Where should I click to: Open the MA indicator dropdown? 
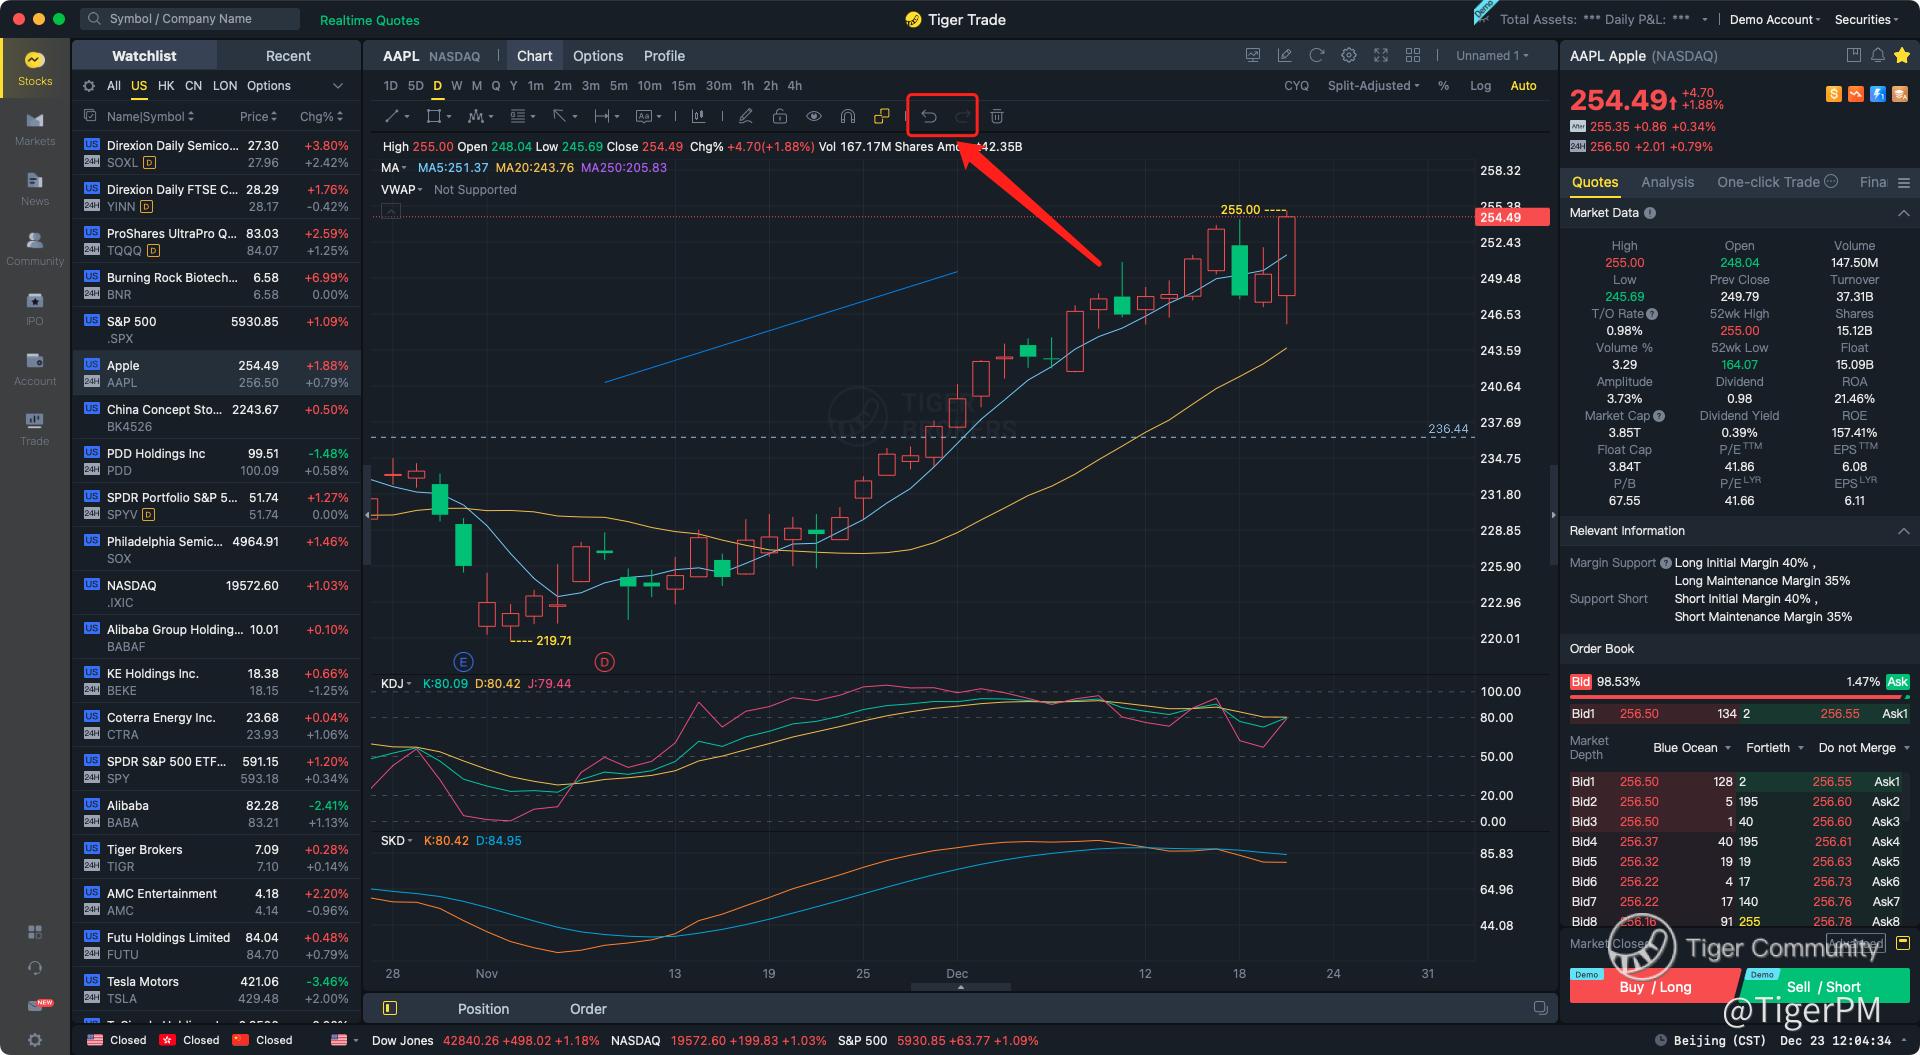point(393,168)
